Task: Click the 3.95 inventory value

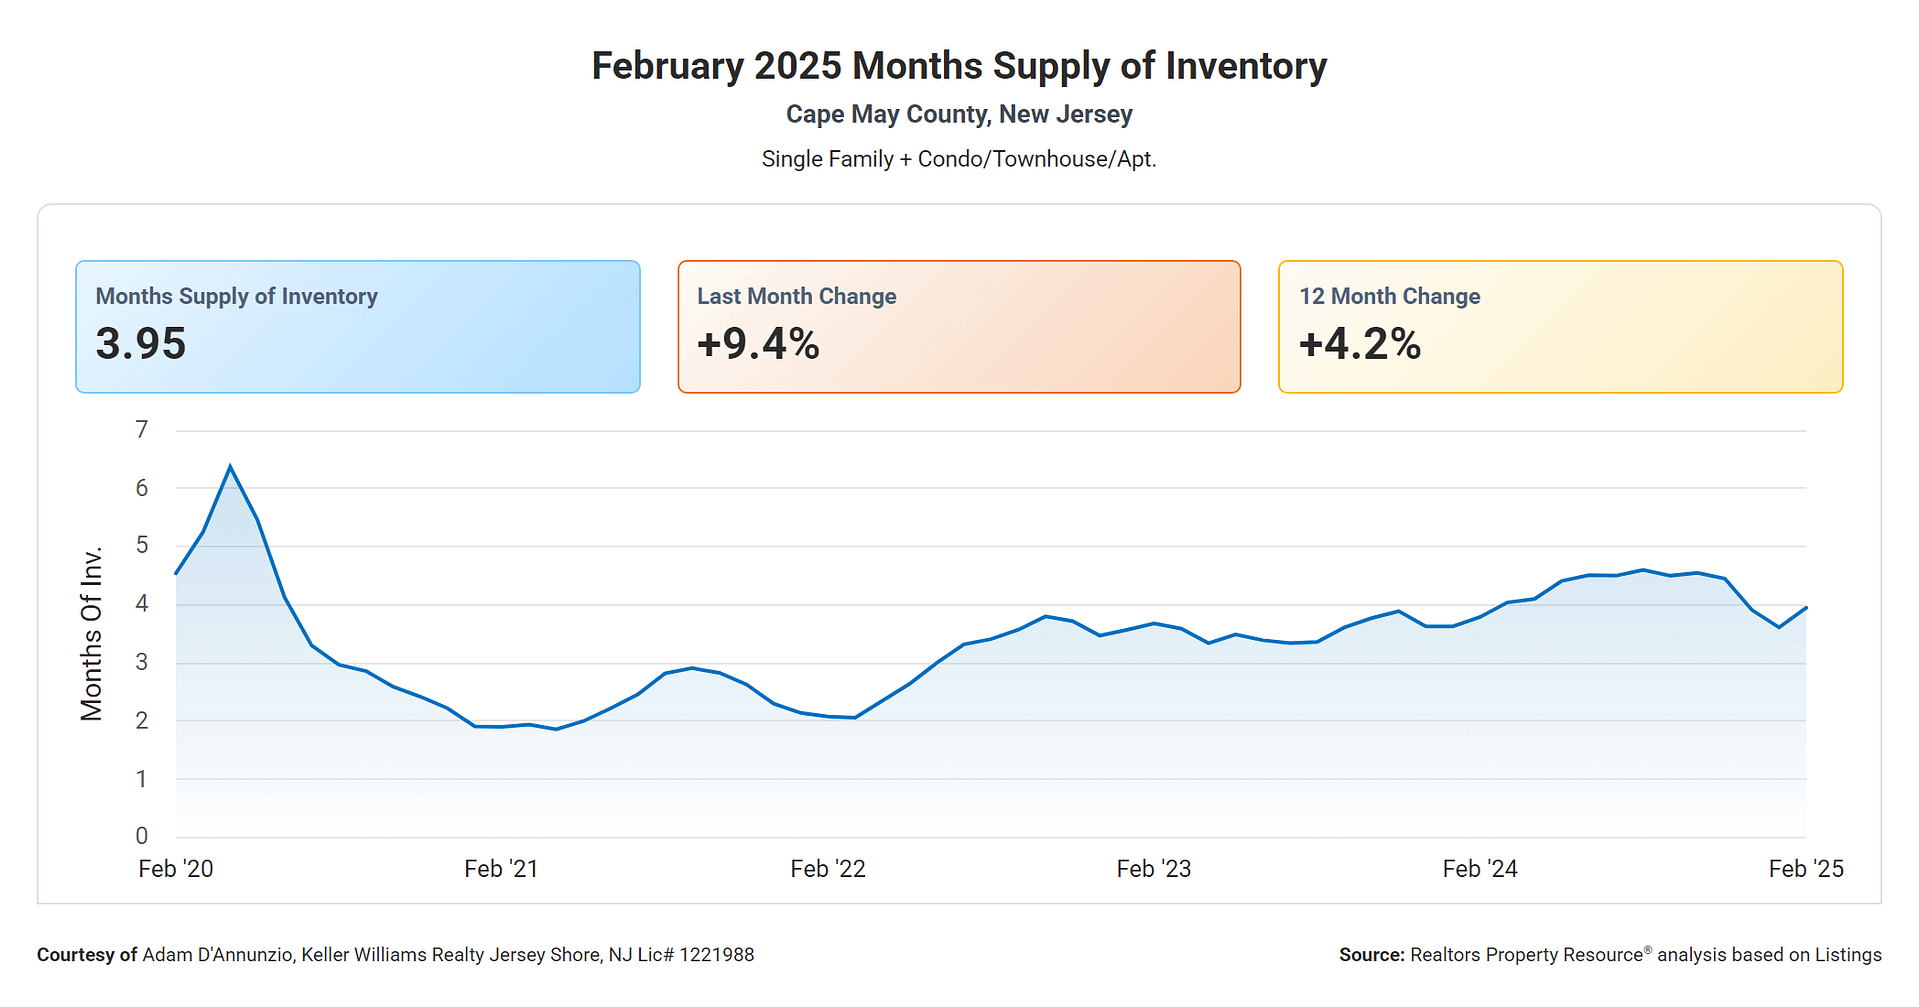Action: click(x=141, y=344)
